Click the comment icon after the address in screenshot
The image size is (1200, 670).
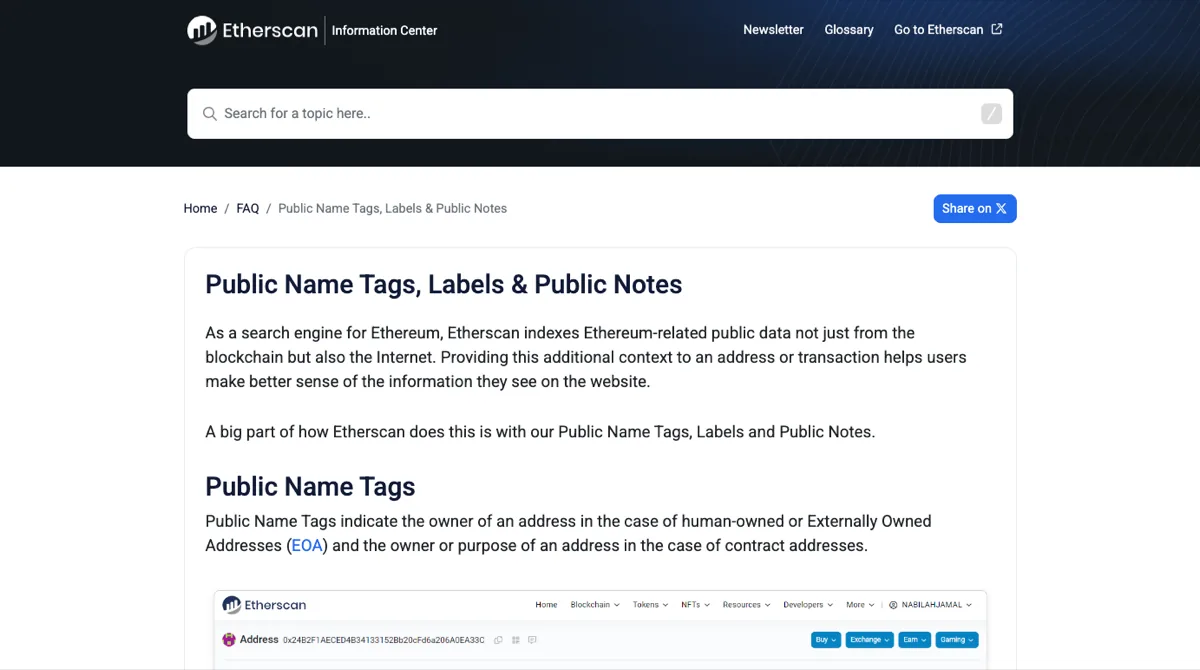click(x=532, y=640)
